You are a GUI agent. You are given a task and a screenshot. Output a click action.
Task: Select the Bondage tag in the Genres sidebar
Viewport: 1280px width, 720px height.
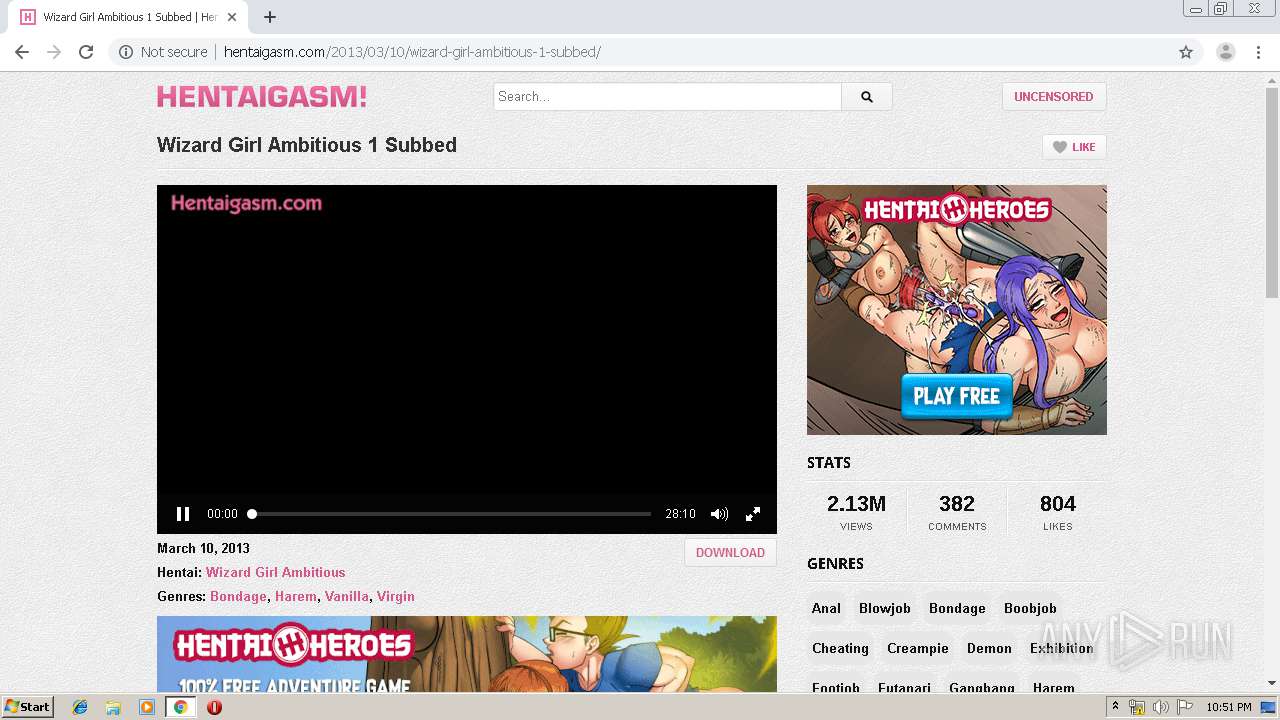click(957, 608)
